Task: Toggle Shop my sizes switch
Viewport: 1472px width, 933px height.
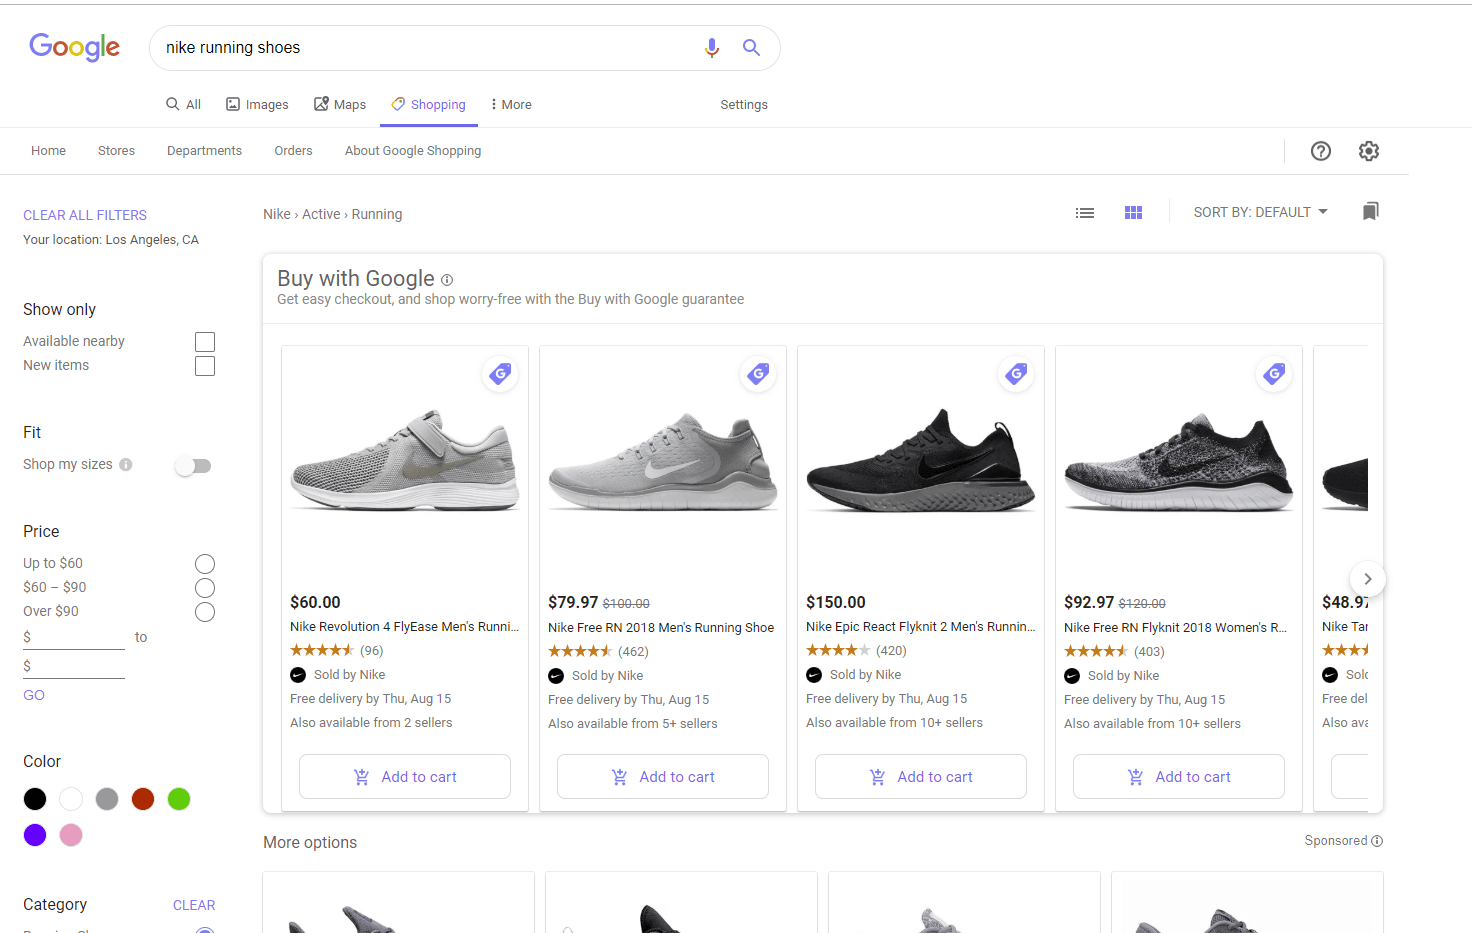Action: [193, 466]
